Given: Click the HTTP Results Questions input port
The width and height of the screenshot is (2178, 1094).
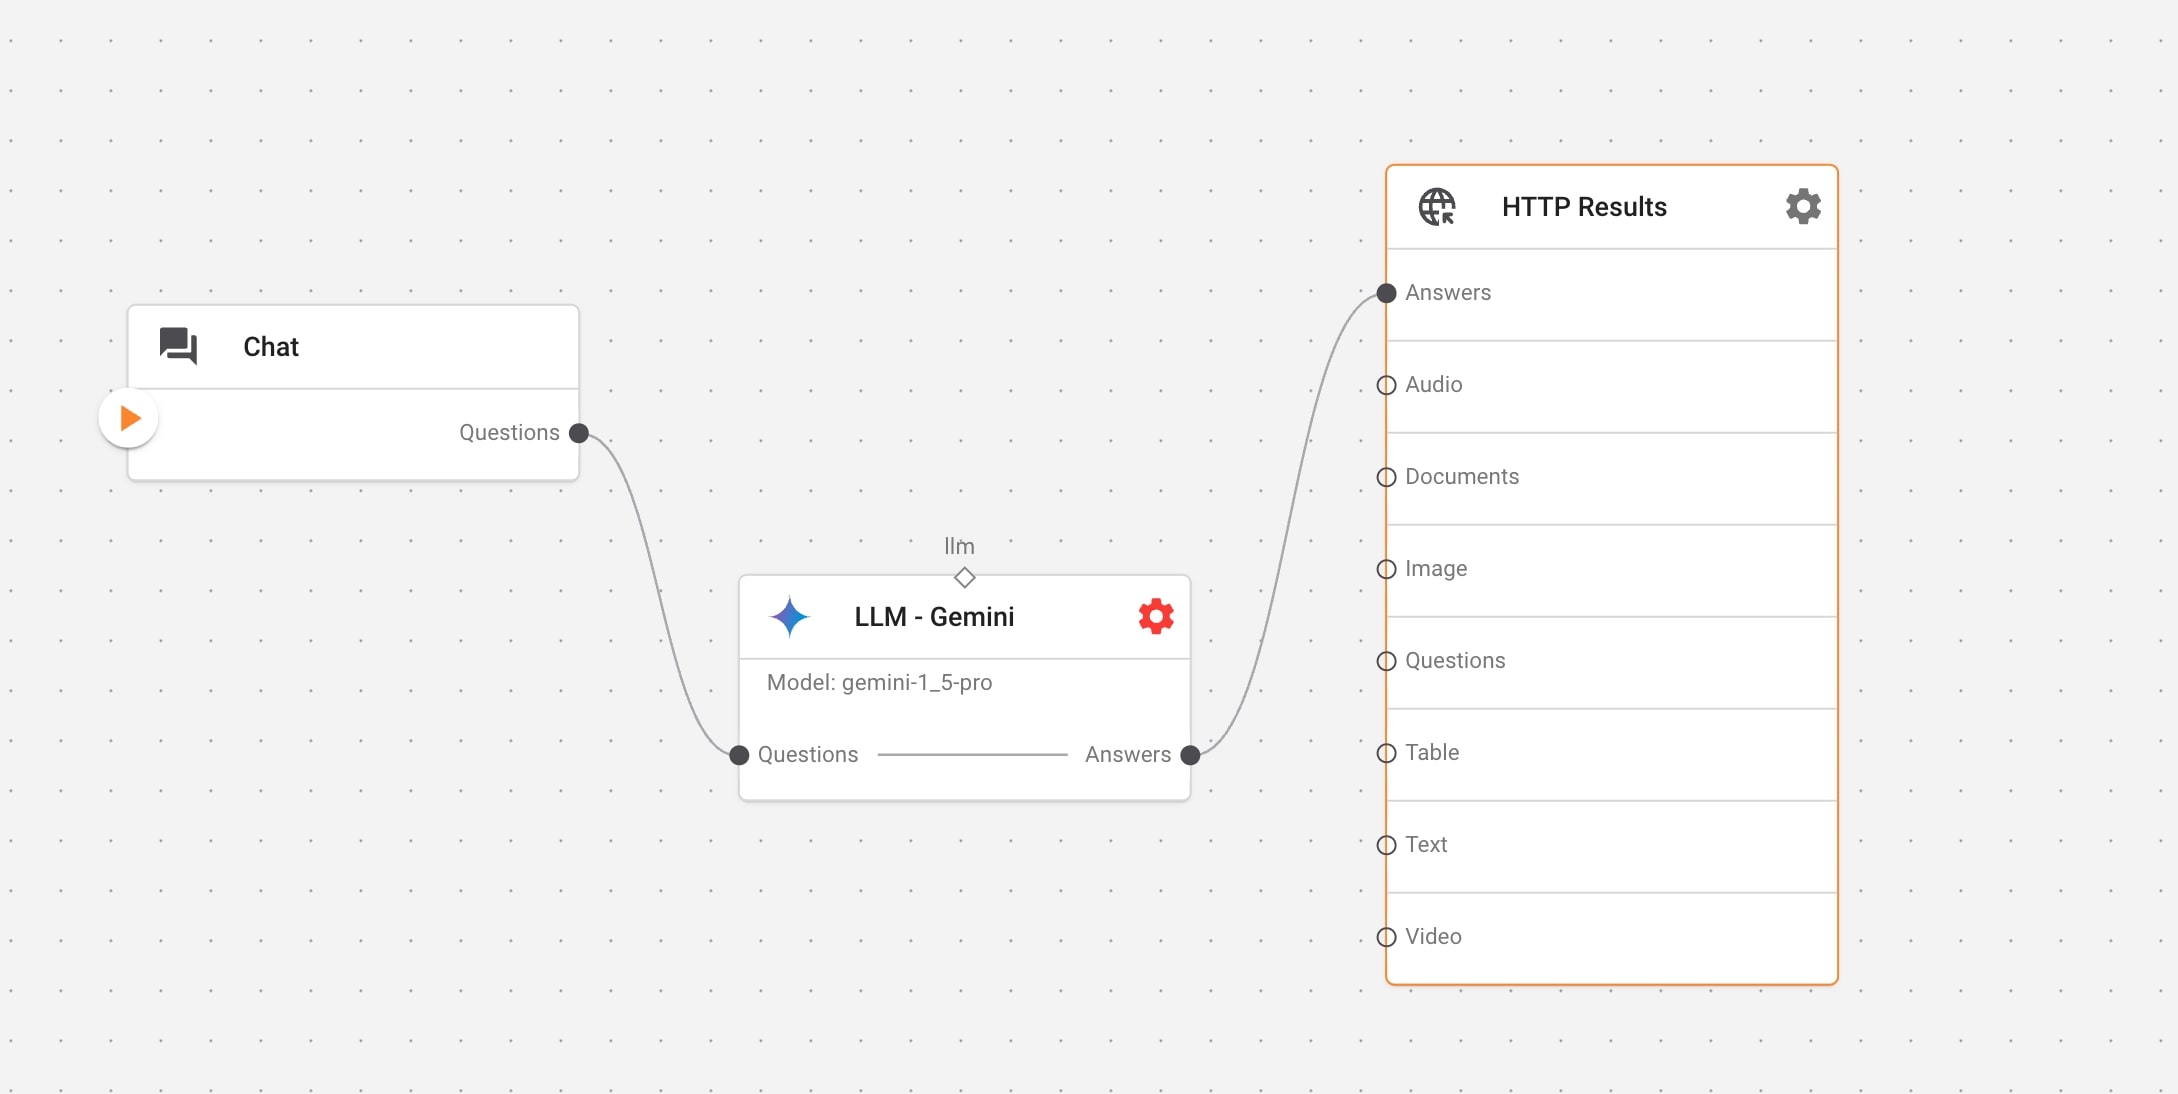Looking at the screenshot, I should 1386,661.
